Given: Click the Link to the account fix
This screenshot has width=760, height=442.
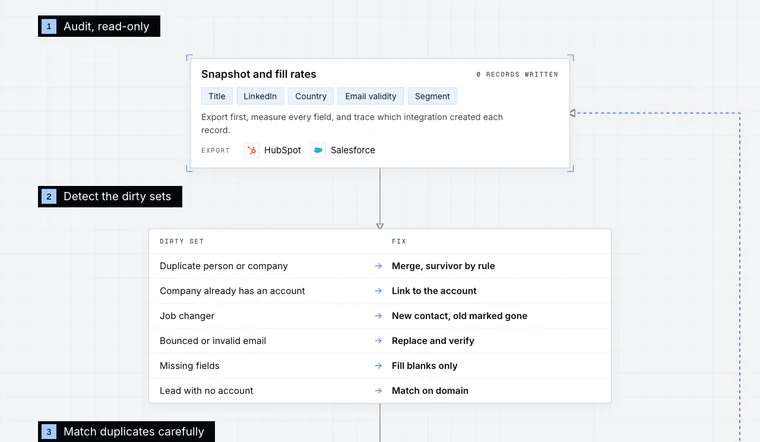Looking at the screenshot, I should (x=434, y=291).
